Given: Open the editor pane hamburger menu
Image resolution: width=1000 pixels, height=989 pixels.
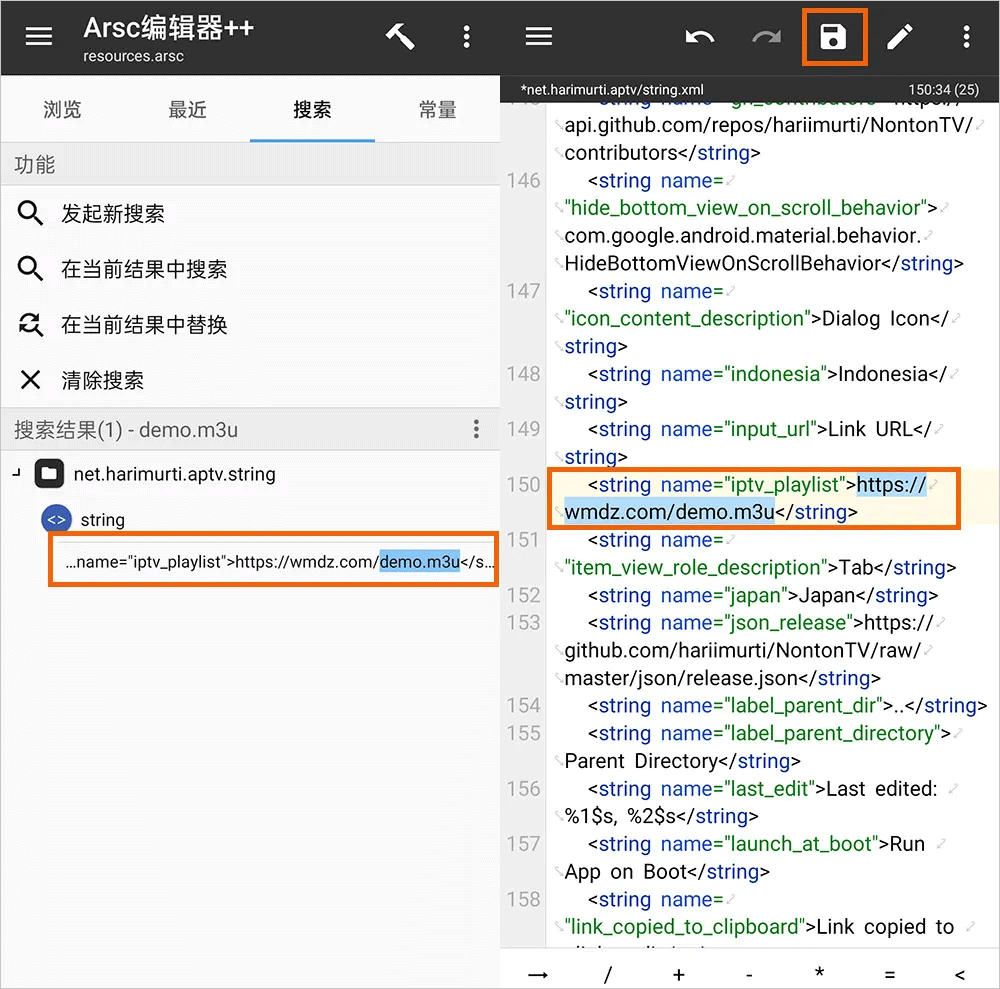Looking at the screenshot, I should 539,37.
